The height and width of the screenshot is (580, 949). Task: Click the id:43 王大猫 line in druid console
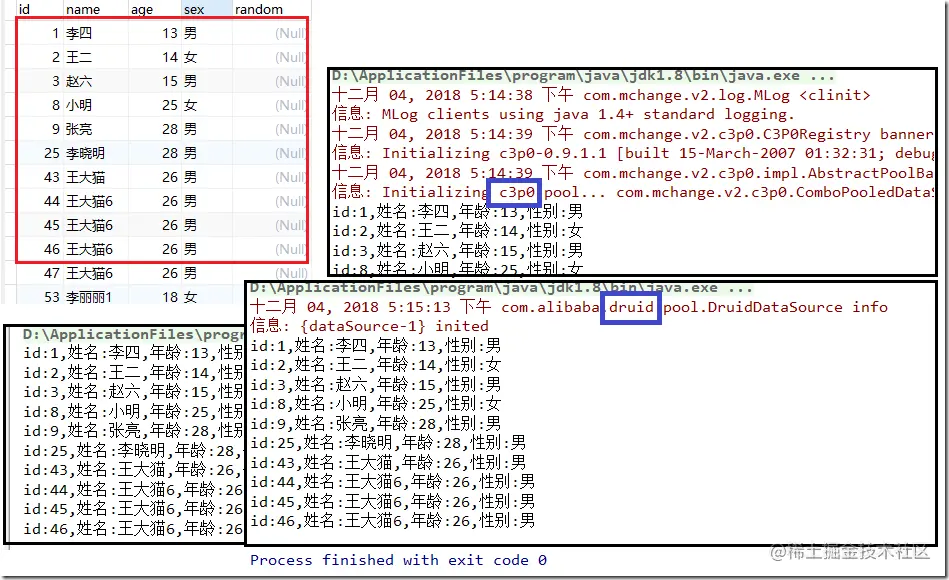[388, 463]
